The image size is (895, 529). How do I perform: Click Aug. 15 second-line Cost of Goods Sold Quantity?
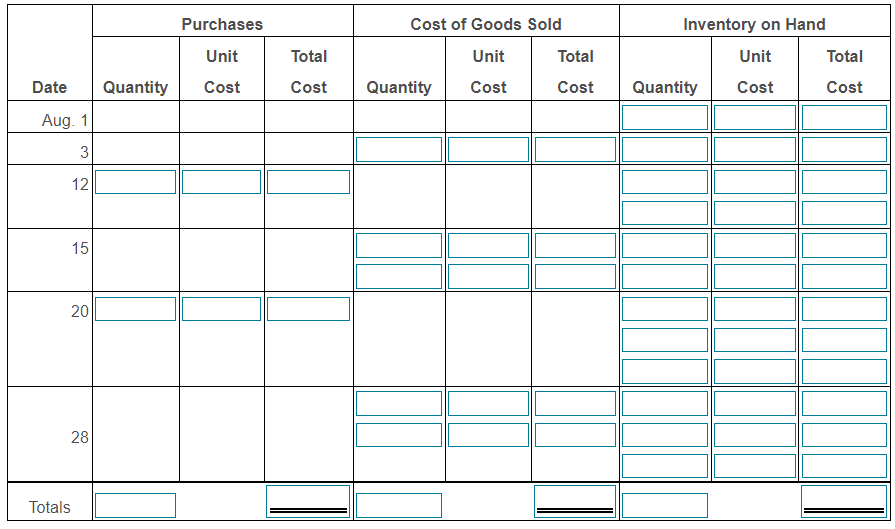(x=398, y=276)
